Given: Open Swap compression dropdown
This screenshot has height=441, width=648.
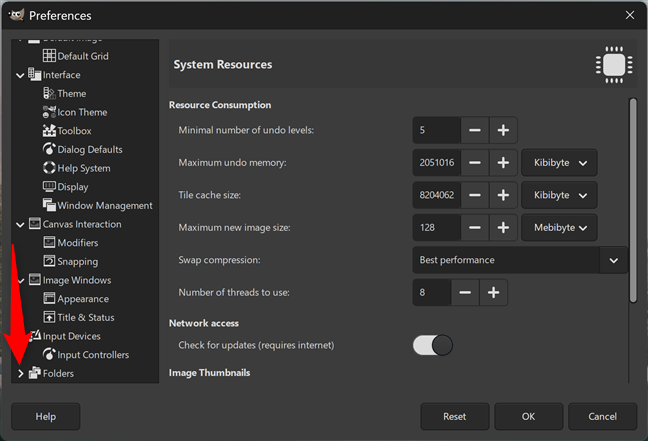Looking at the screenshot, I should [x=520, y=260].
